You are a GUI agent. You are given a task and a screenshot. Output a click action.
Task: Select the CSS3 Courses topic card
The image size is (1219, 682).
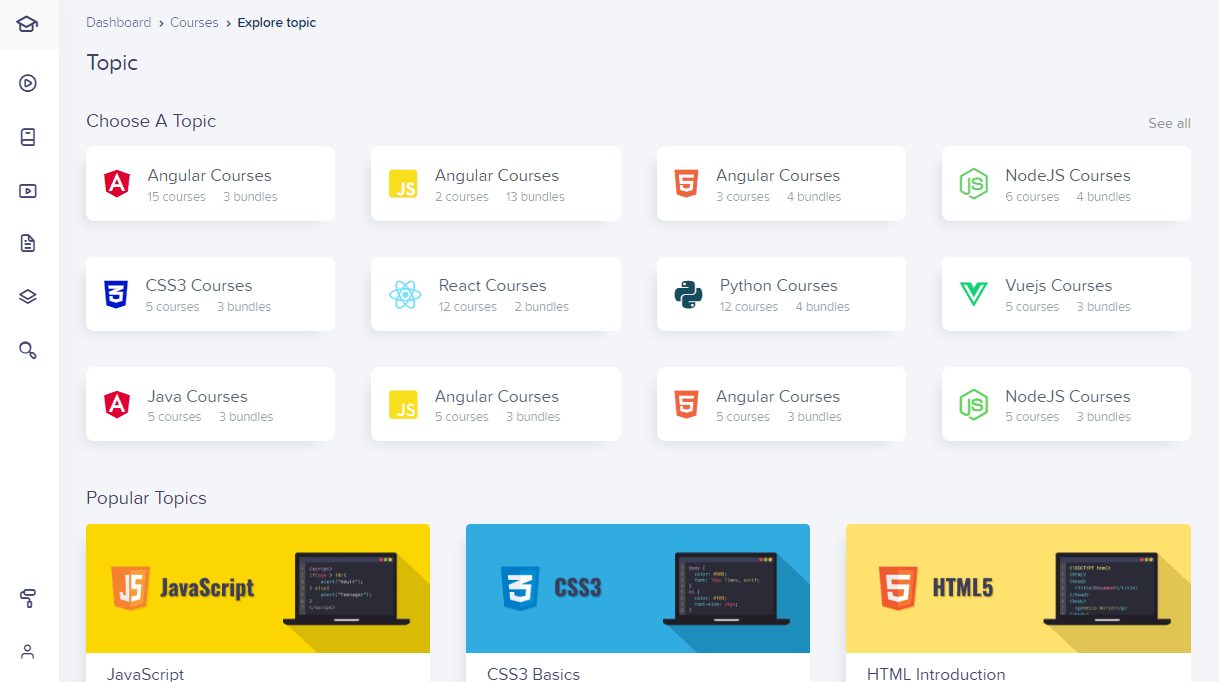point(210,294)
